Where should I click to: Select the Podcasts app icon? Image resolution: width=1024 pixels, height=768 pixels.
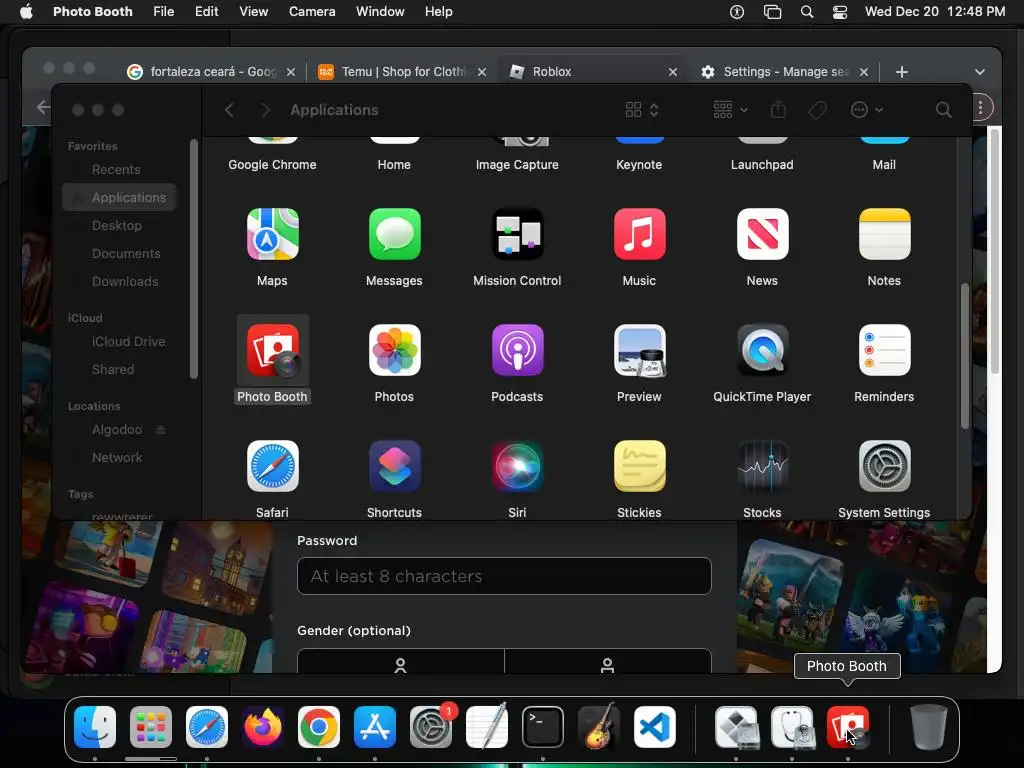[517, 350]
